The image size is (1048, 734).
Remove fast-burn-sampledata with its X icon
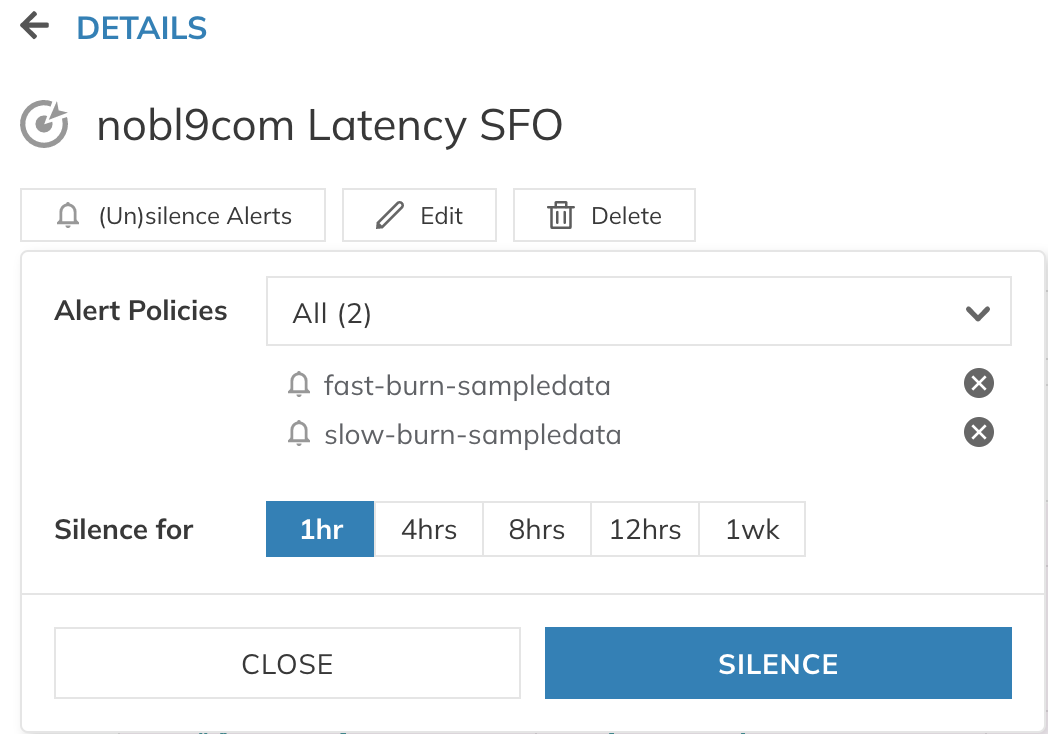pyautogui.click(x=978, y=383)
